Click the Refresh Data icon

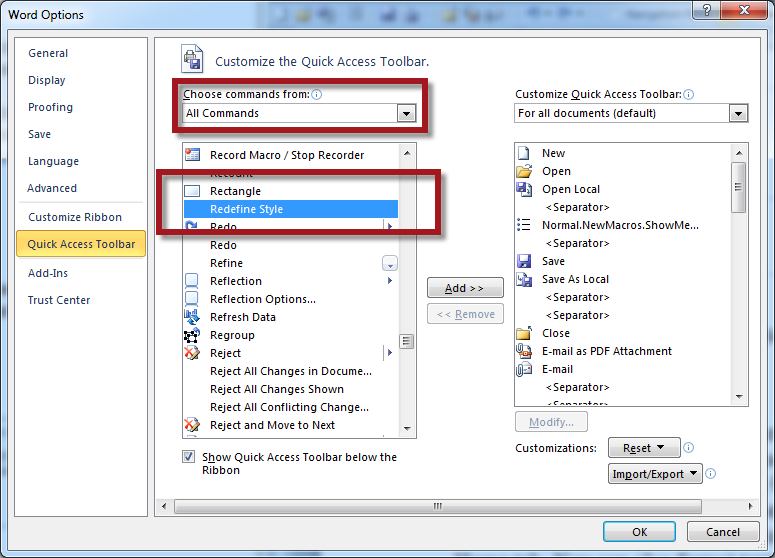[x=192, y=317]
